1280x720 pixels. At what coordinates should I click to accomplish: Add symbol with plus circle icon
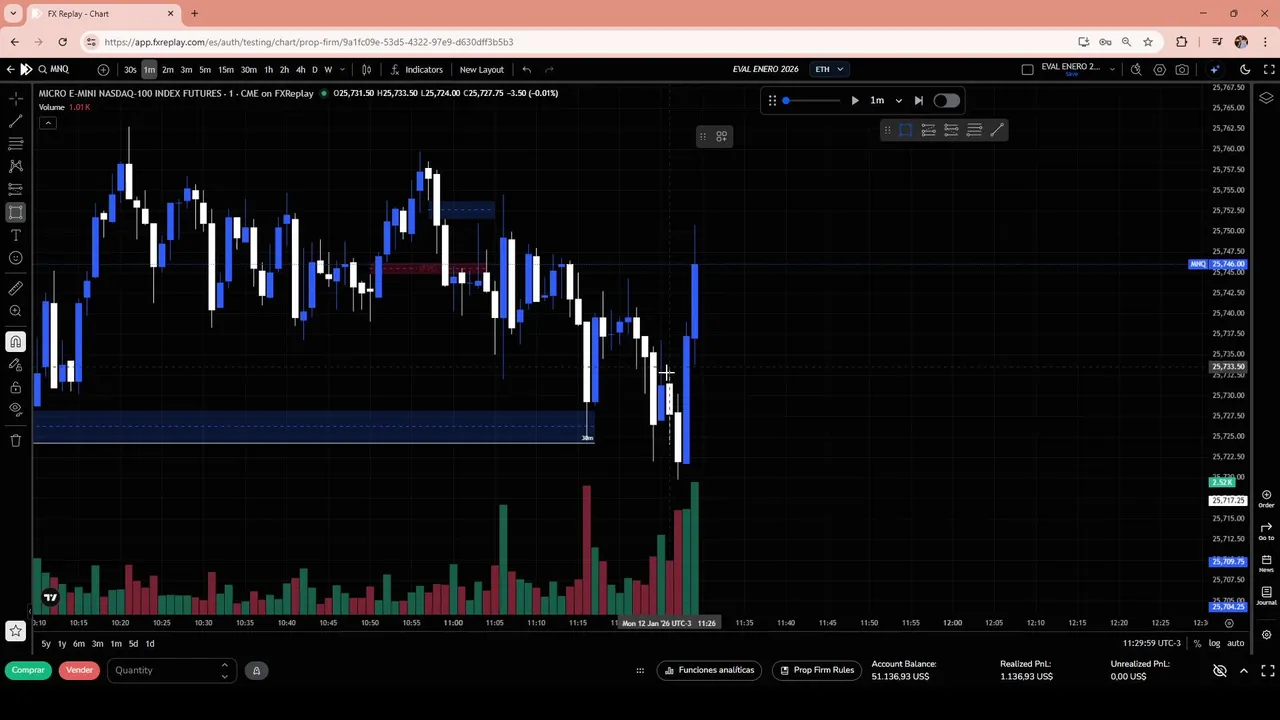pyautogui.click(x=103, y=69)
